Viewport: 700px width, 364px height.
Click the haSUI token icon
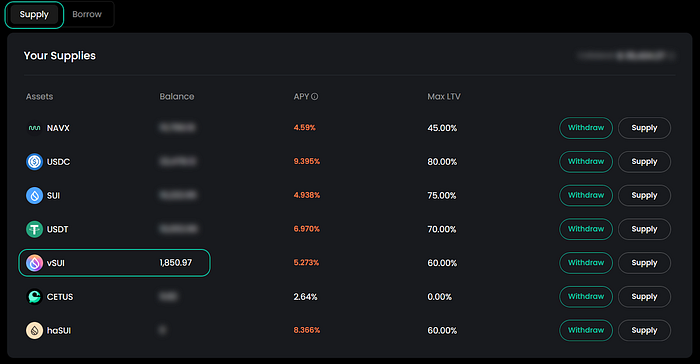pos(34,331)
